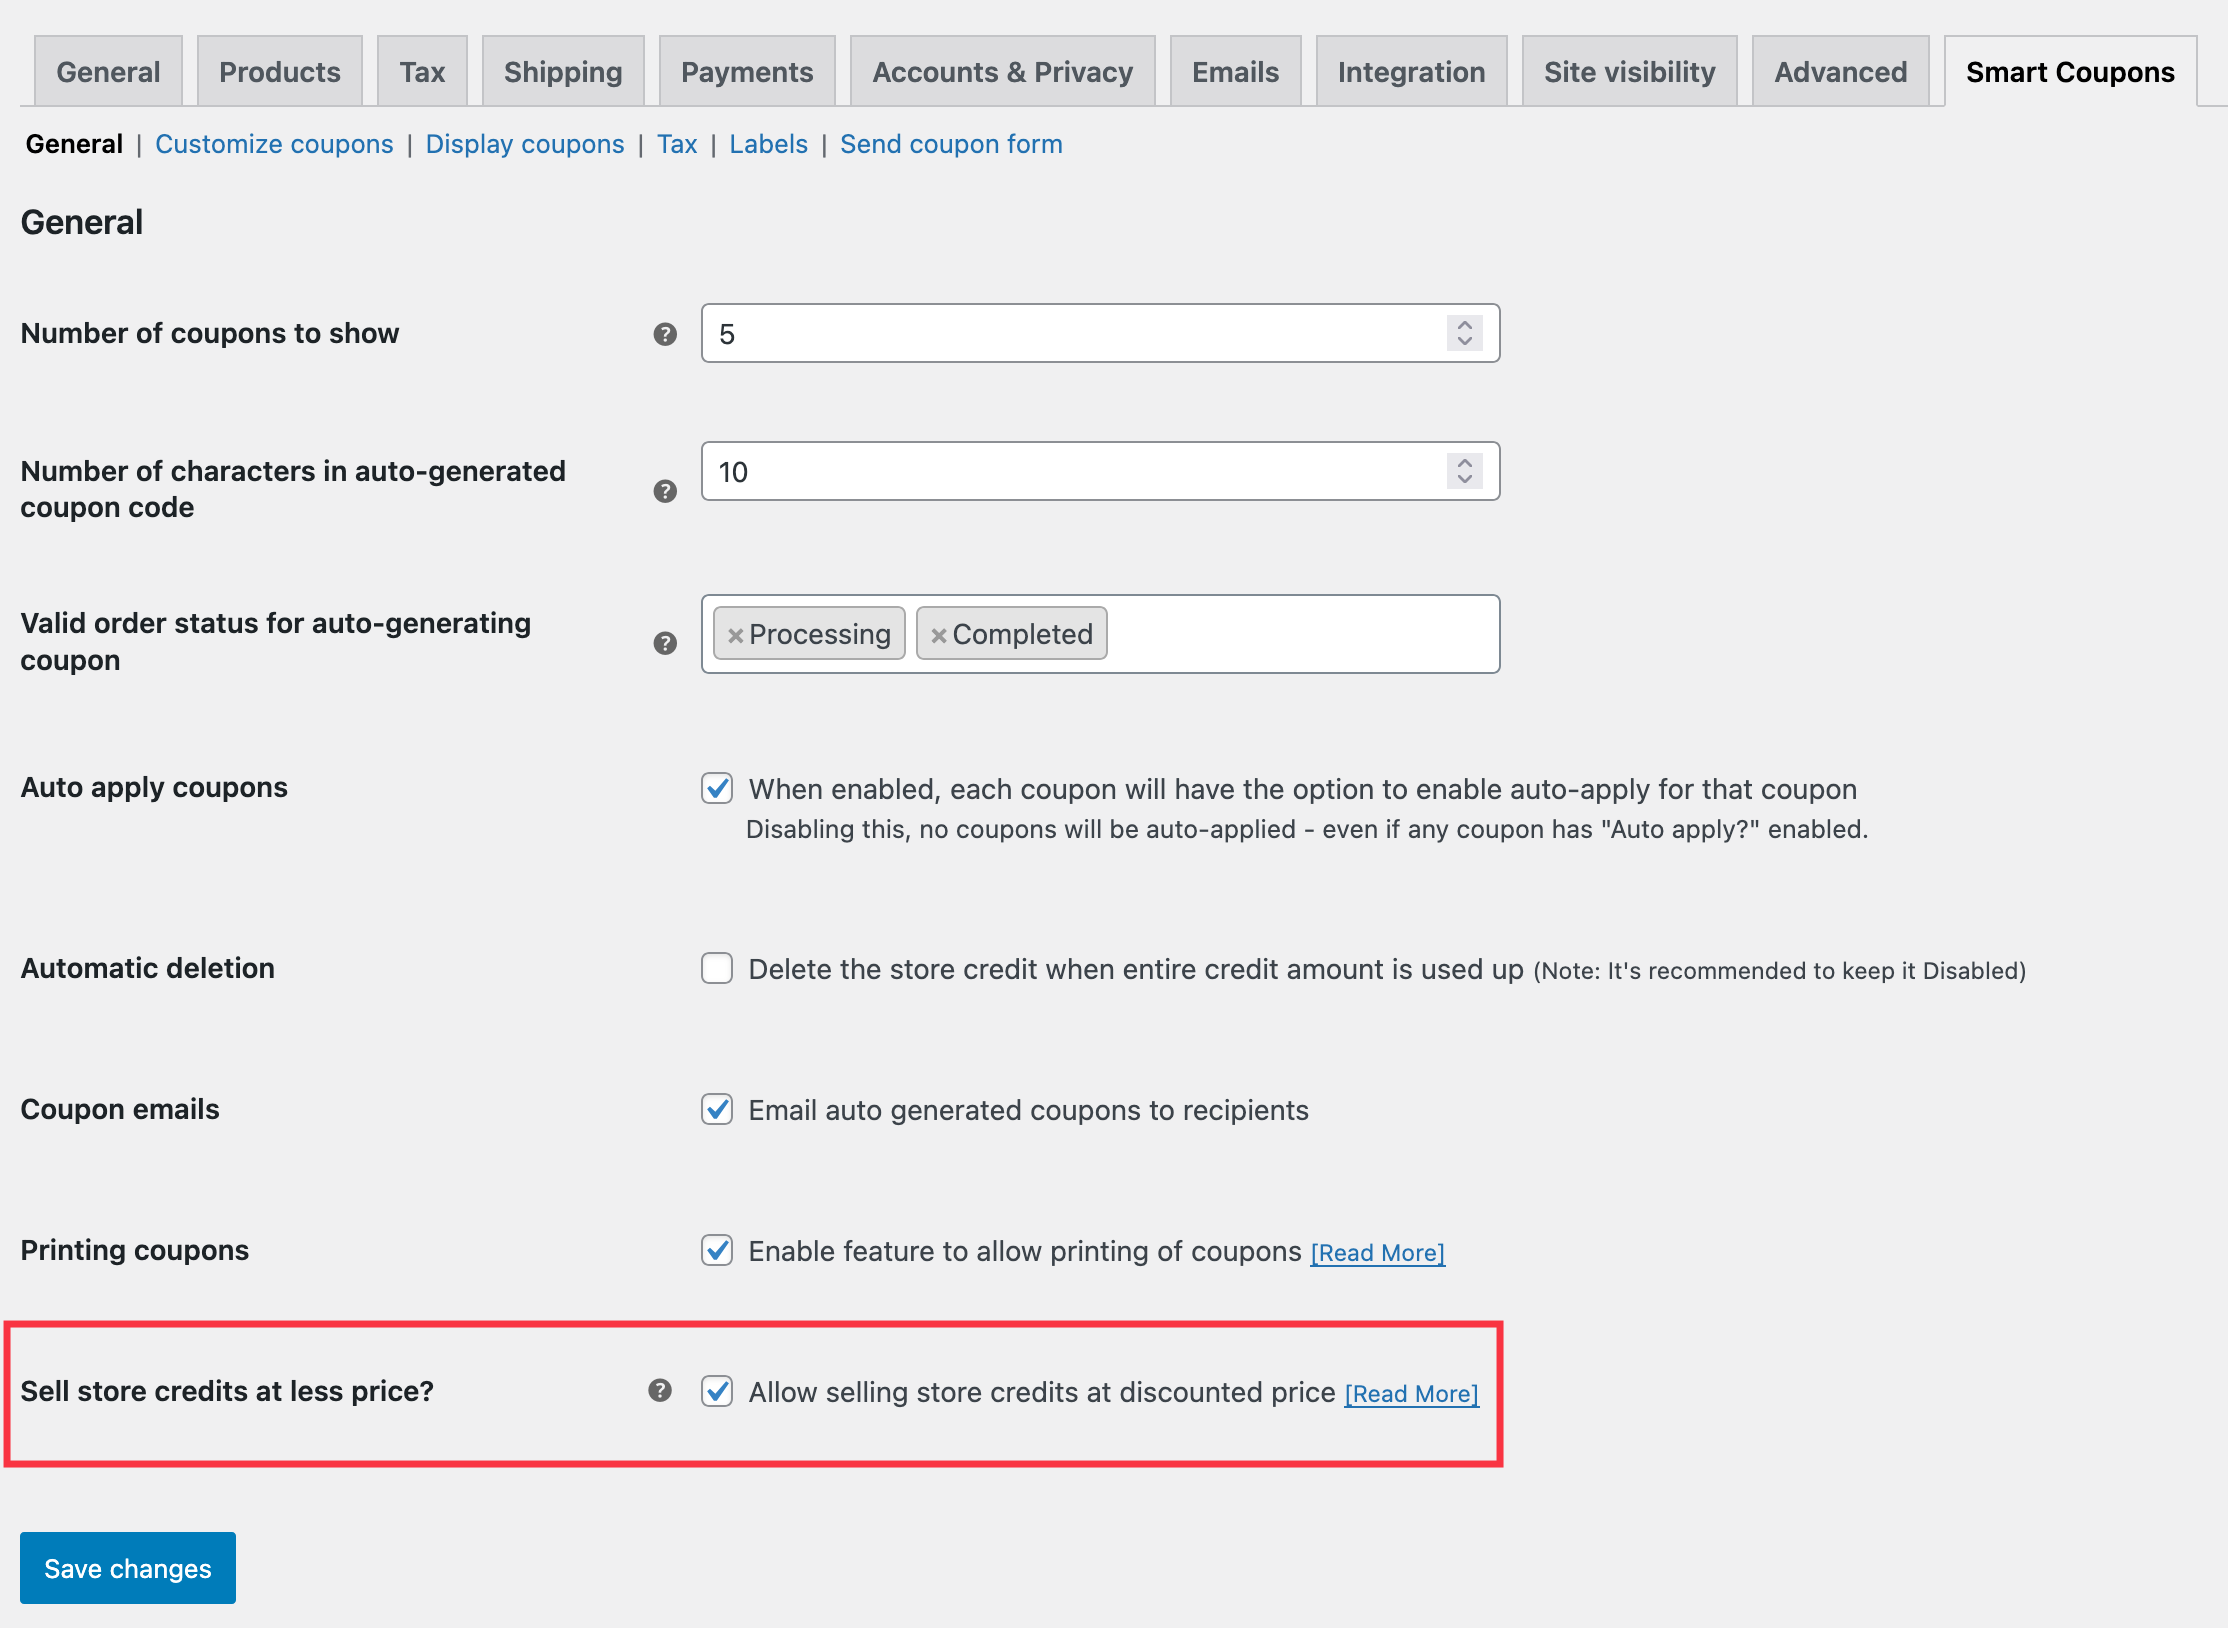Image resolution: width=2228 pixels, height=1628 pixels.
Task: Click 'Delete the store credit when entire credit' label
Action: [1136, 969]
